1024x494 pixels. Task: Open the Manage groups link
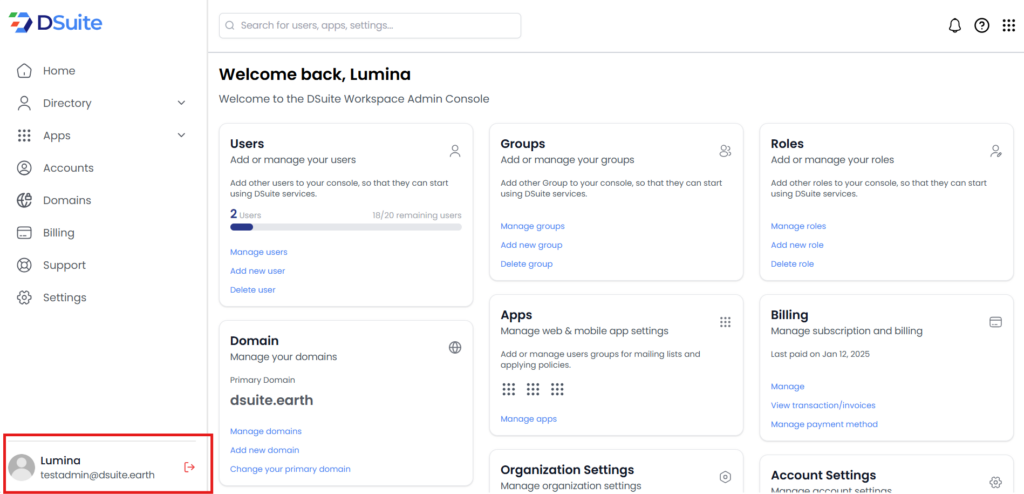point(532,226)
